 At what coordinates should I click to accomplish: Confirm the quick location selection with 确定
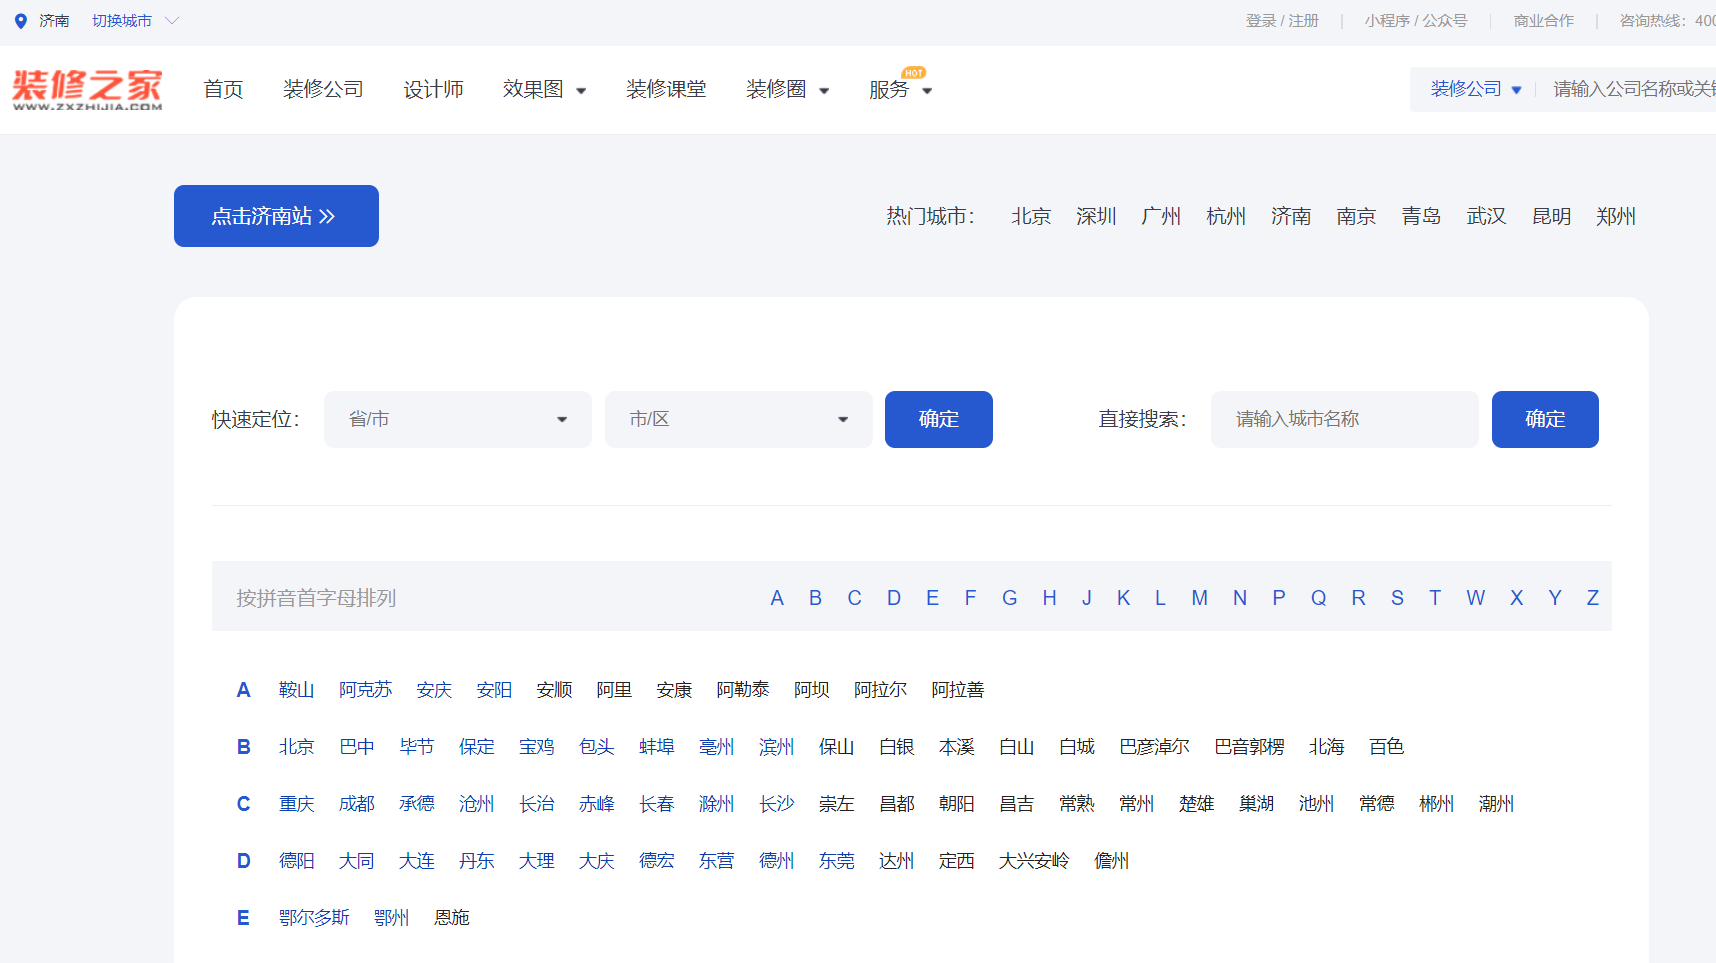[x=938, y=419]
